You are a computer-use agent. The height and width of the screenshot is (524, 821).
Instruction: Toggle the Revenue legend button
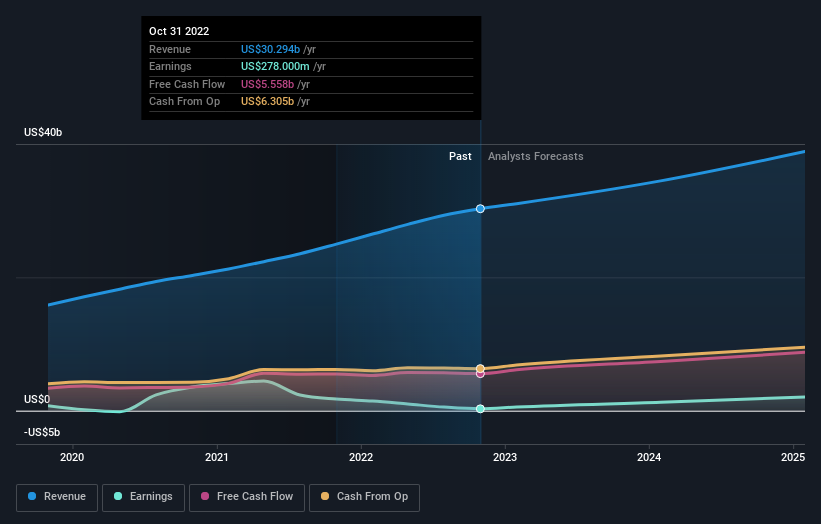57,497
